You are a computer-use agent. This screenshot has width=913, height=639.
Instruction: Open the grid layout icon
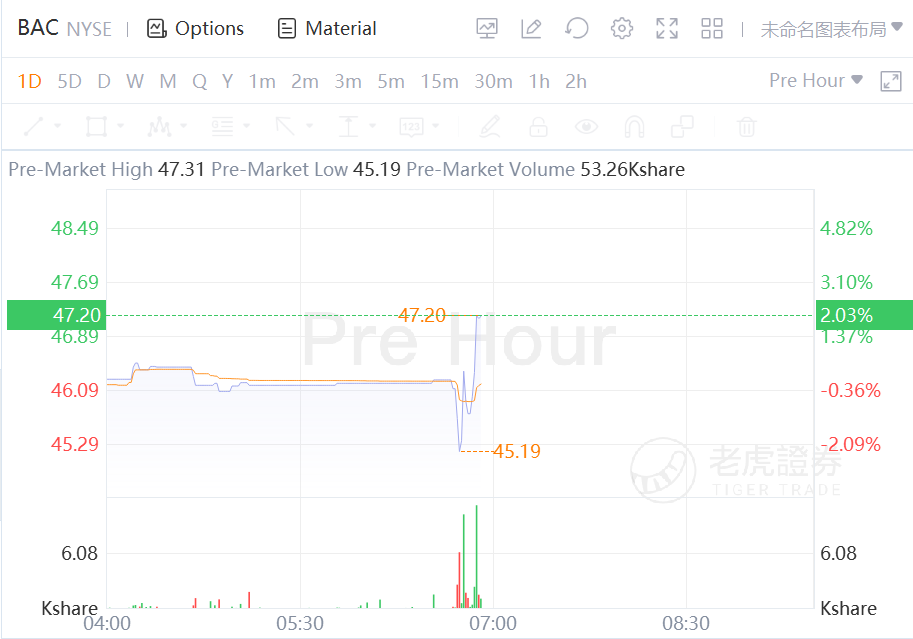pos(712,28)
